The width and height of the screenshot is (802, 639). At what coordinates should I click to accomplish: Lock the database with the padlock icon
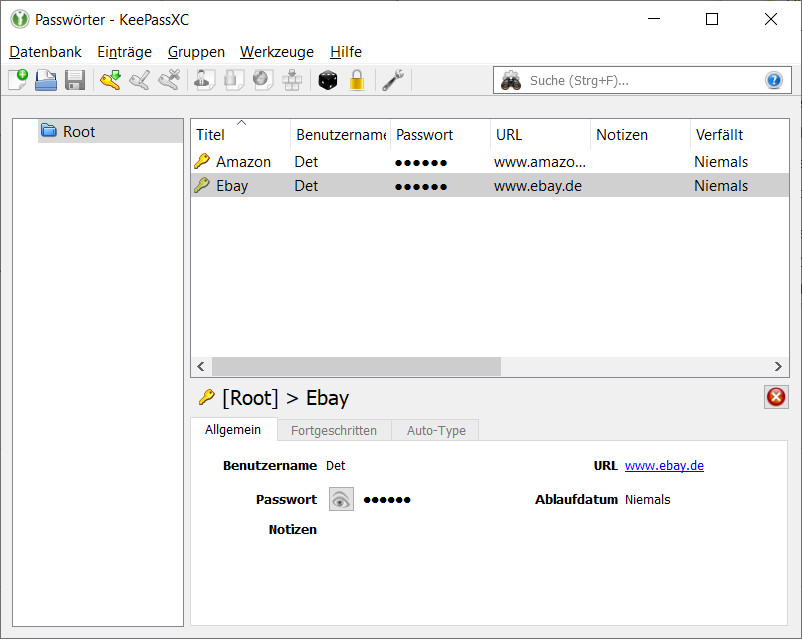357,81
